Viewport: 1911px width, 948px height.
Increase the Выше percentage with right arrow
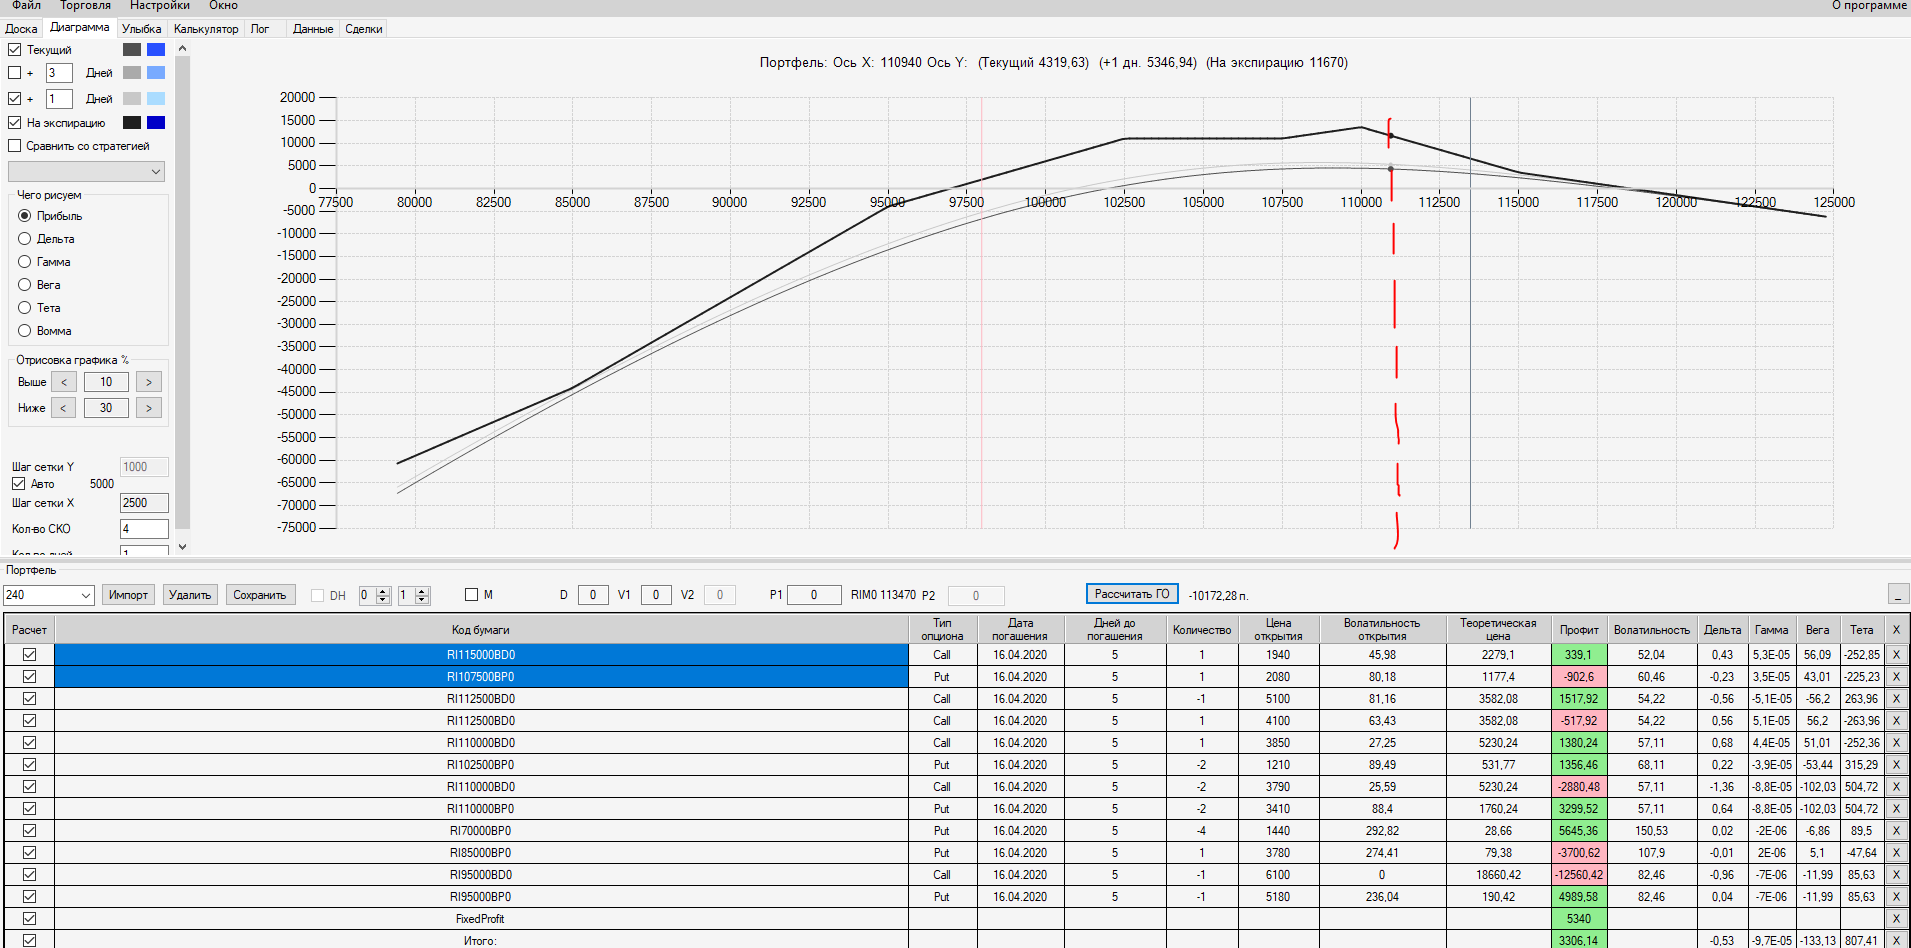pos(149,382)
